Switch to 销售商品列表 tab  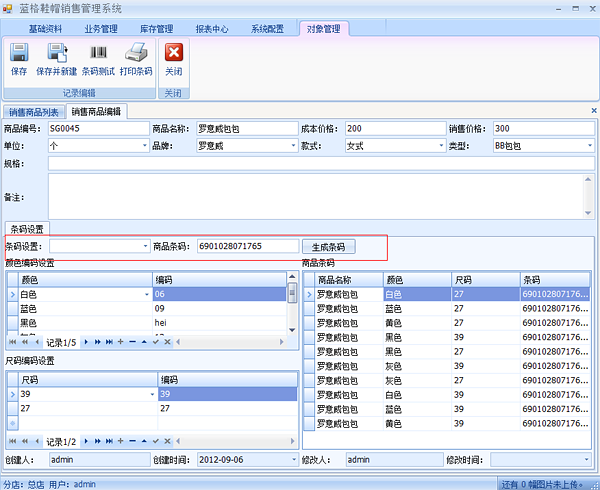click(x=33, y=111)
